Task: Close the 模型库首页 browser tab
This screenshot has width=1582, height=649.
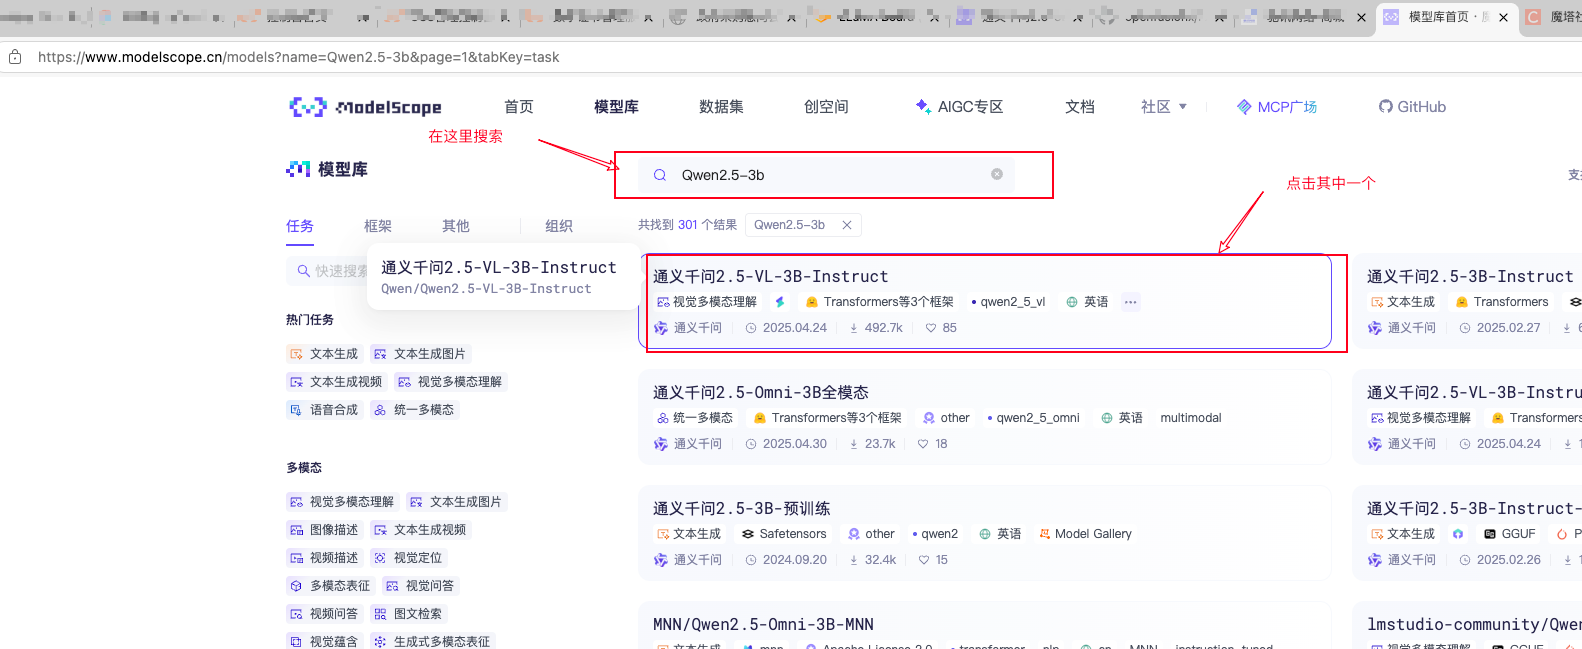Action: click(1503, 17)
